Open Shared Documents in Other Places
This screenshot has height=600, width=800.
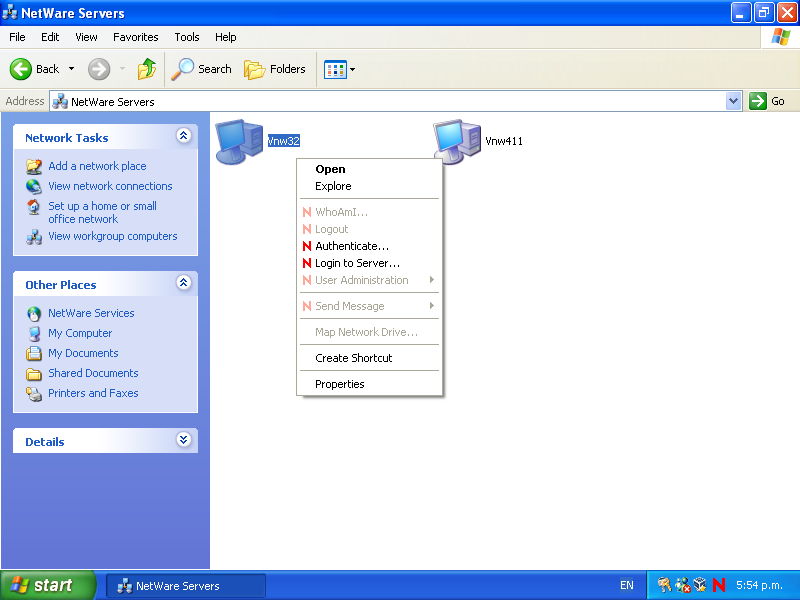[x=93, y=373]
